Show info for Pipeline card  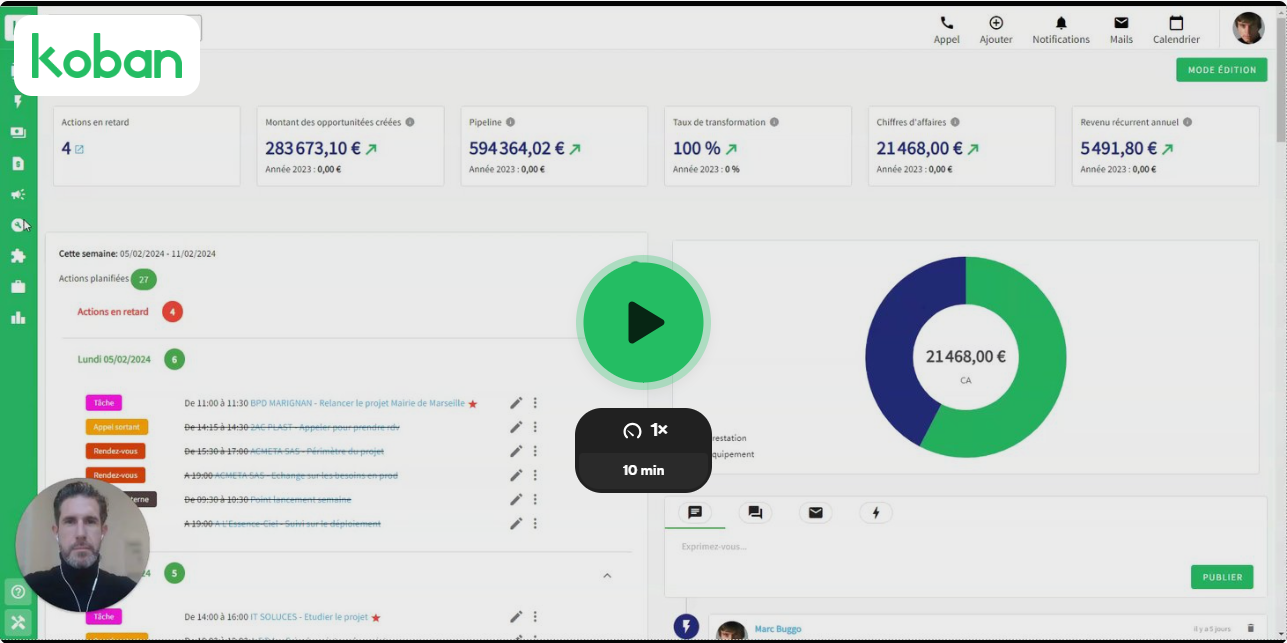(510, 122)
